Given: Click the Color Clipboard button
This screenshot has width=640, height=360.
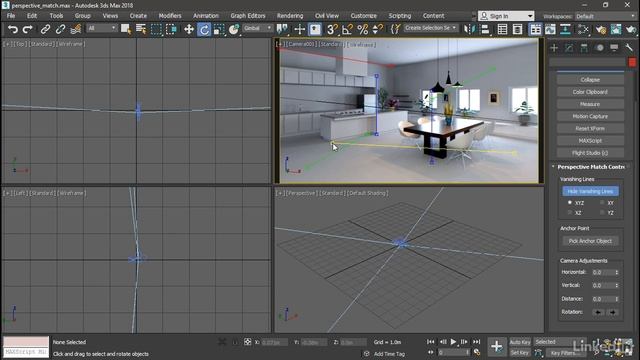Looking at the screenshot, I should tap(590, 92).
